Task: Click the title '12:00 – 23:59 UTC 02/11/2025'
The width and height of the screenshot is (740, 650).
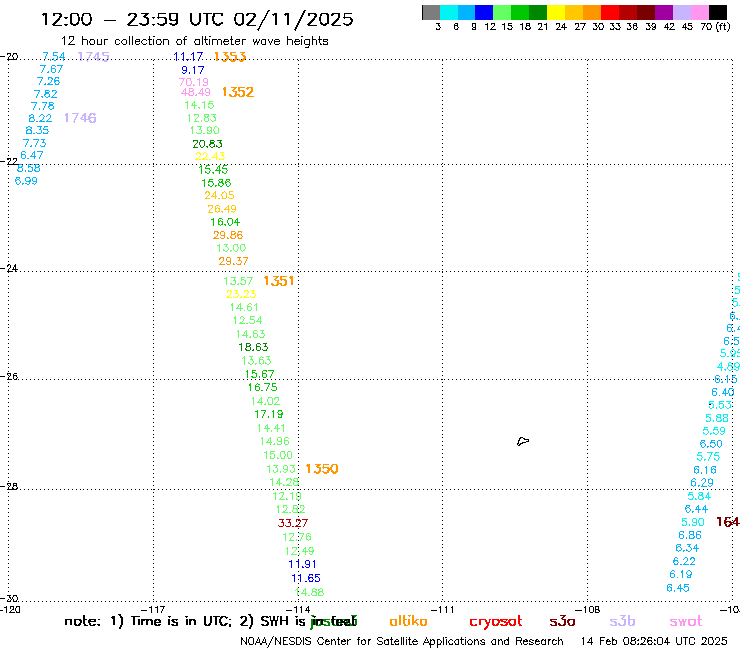Action: click(197, 19)
